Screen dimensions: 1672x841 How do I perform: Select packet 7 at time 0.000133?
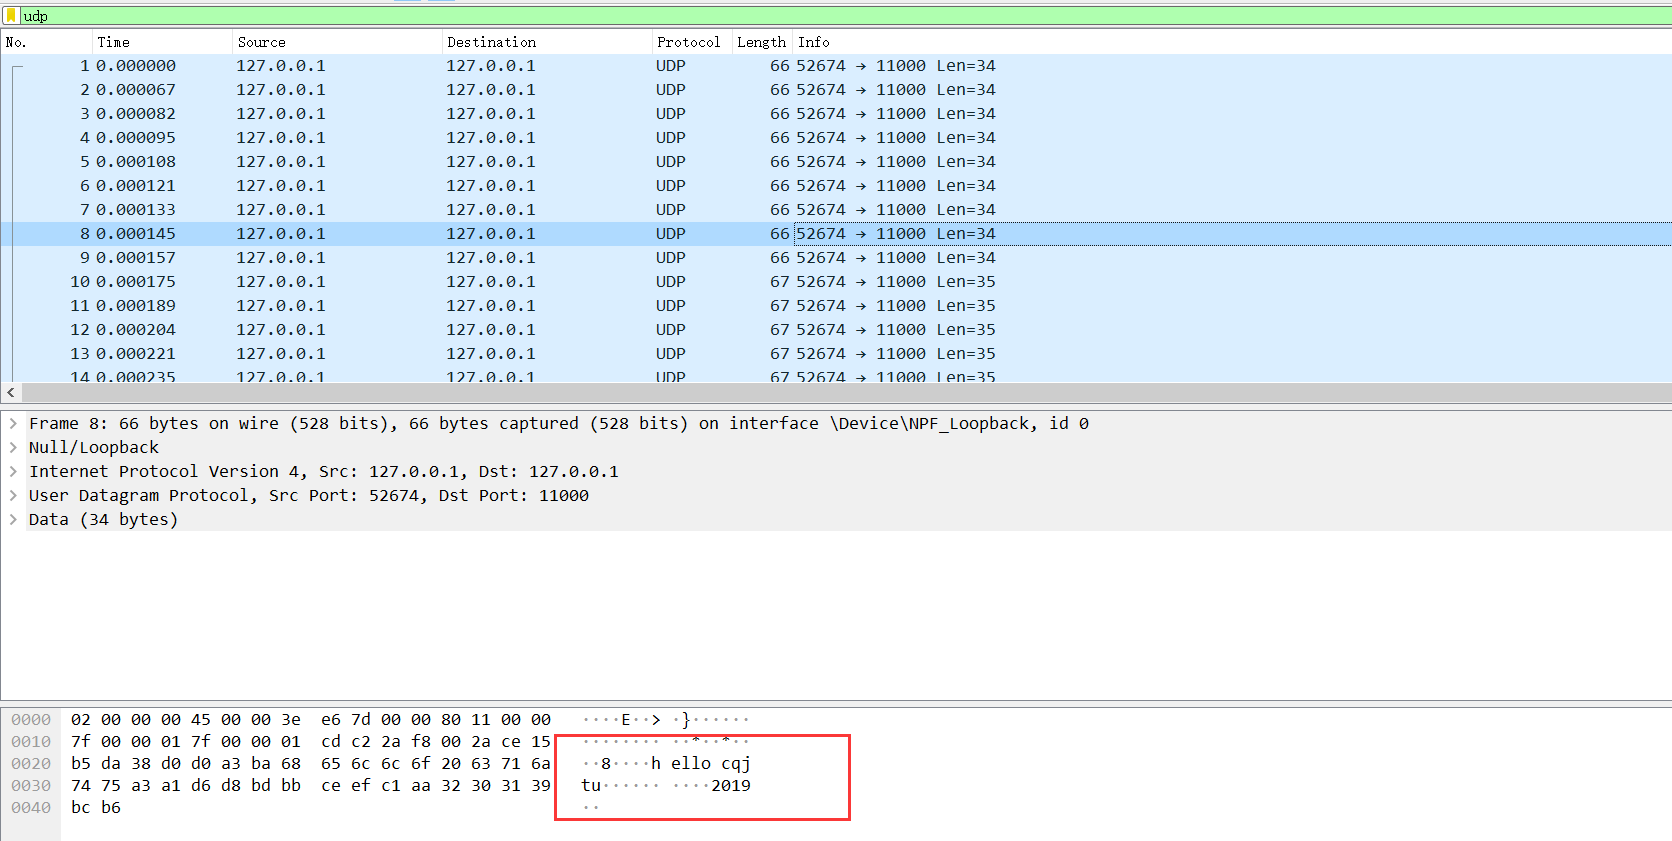(836, 210)
